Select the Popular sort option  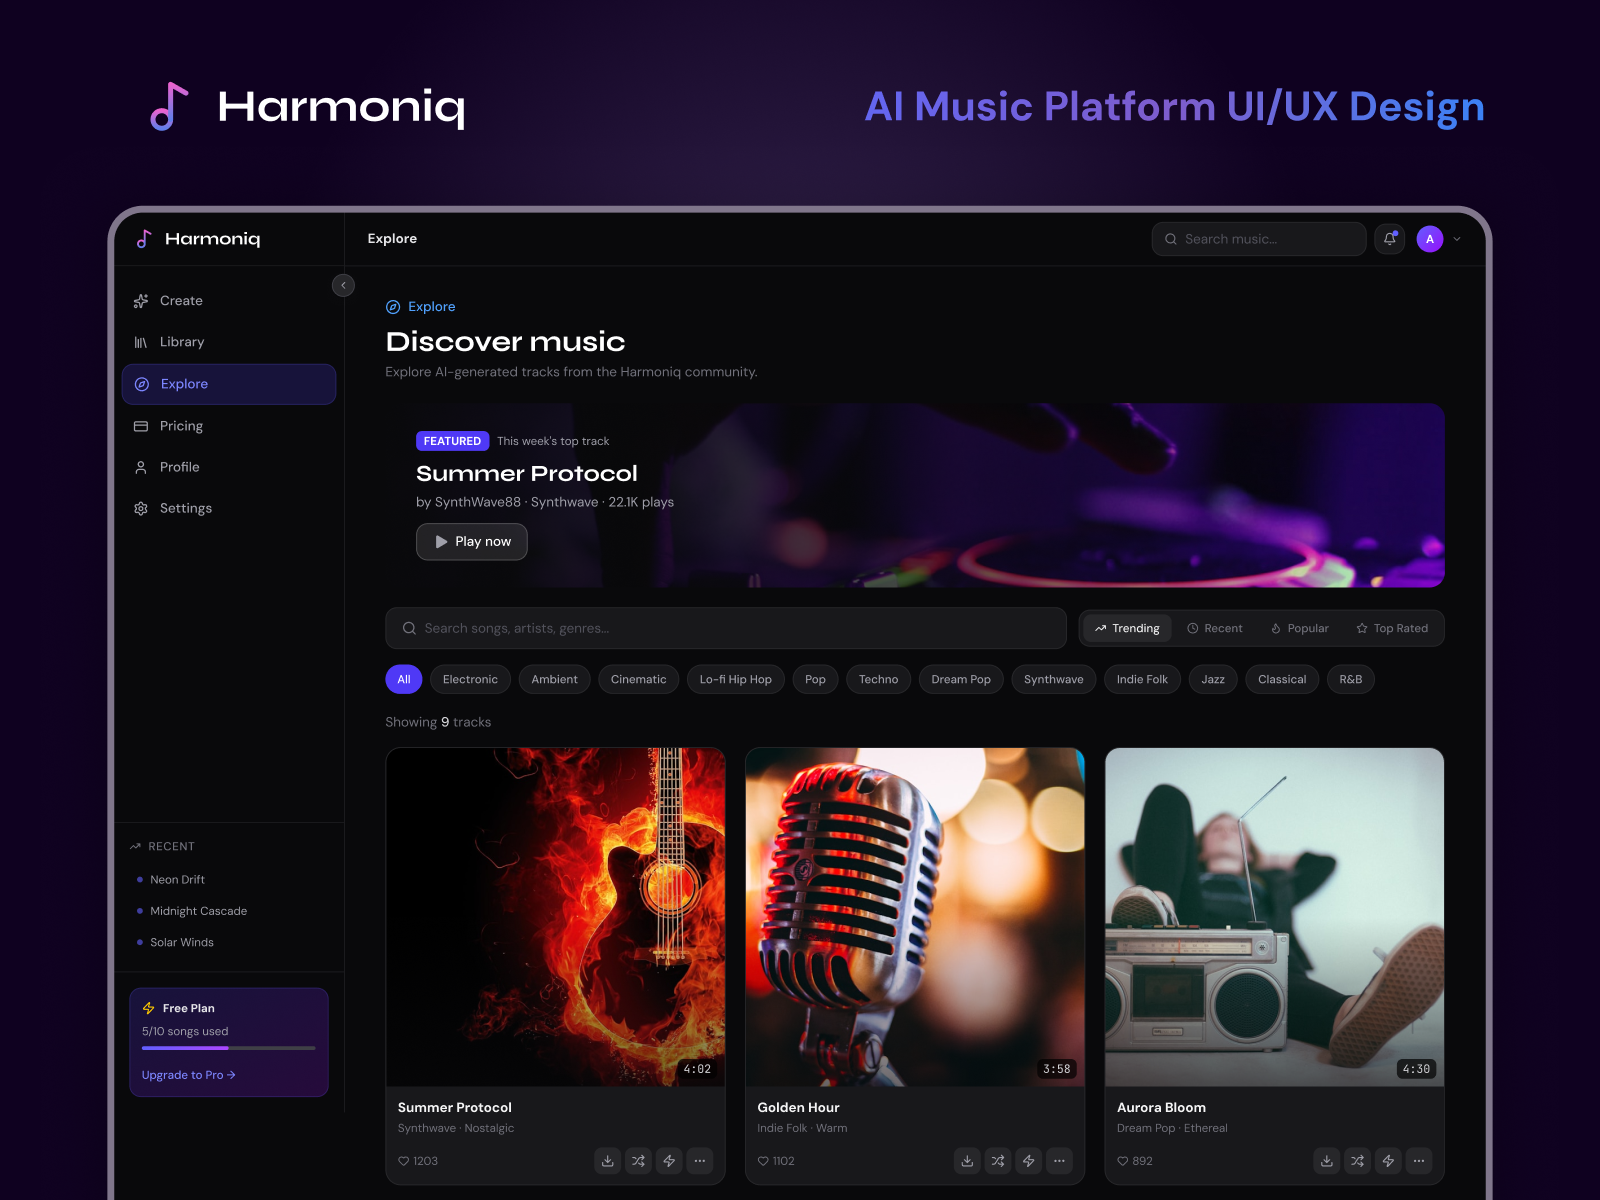[1299, 628]
